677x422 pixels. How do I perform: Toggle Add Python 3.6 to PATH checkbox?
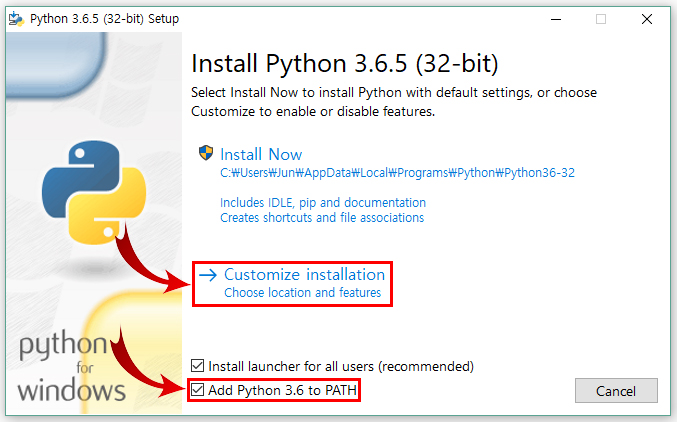198,390
